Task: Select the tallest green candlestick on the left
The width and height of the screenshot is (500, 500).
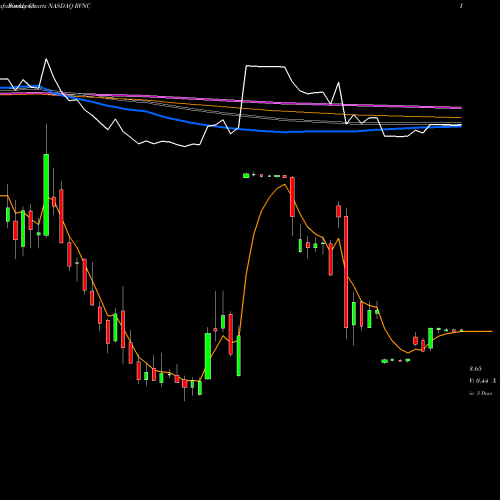Action: coord(46,195)
